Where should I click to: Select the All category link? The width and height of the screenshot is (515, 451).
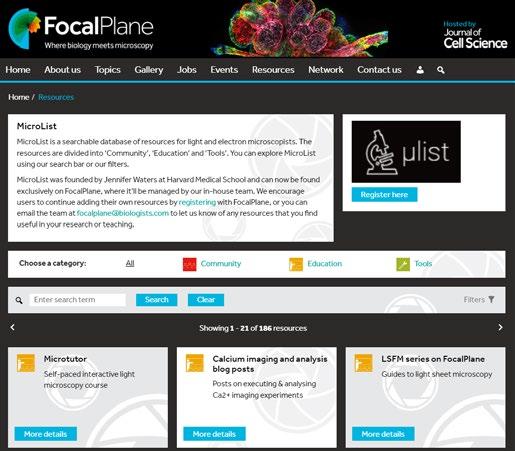coord(130,263)
